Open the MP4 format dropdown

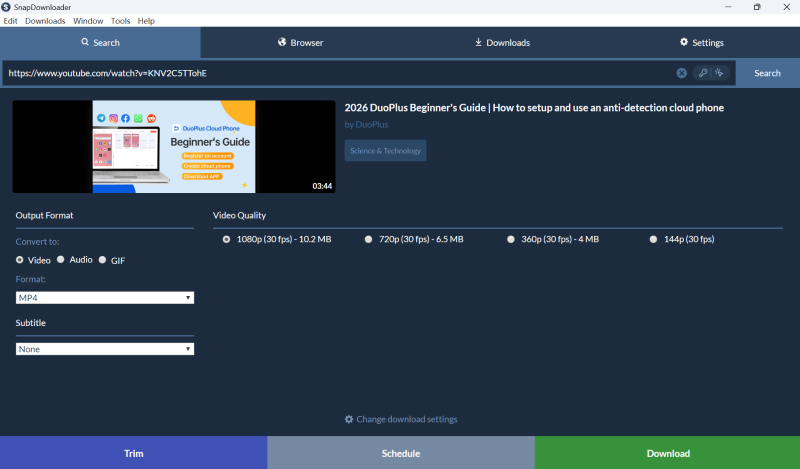click(x=105, y=298)
